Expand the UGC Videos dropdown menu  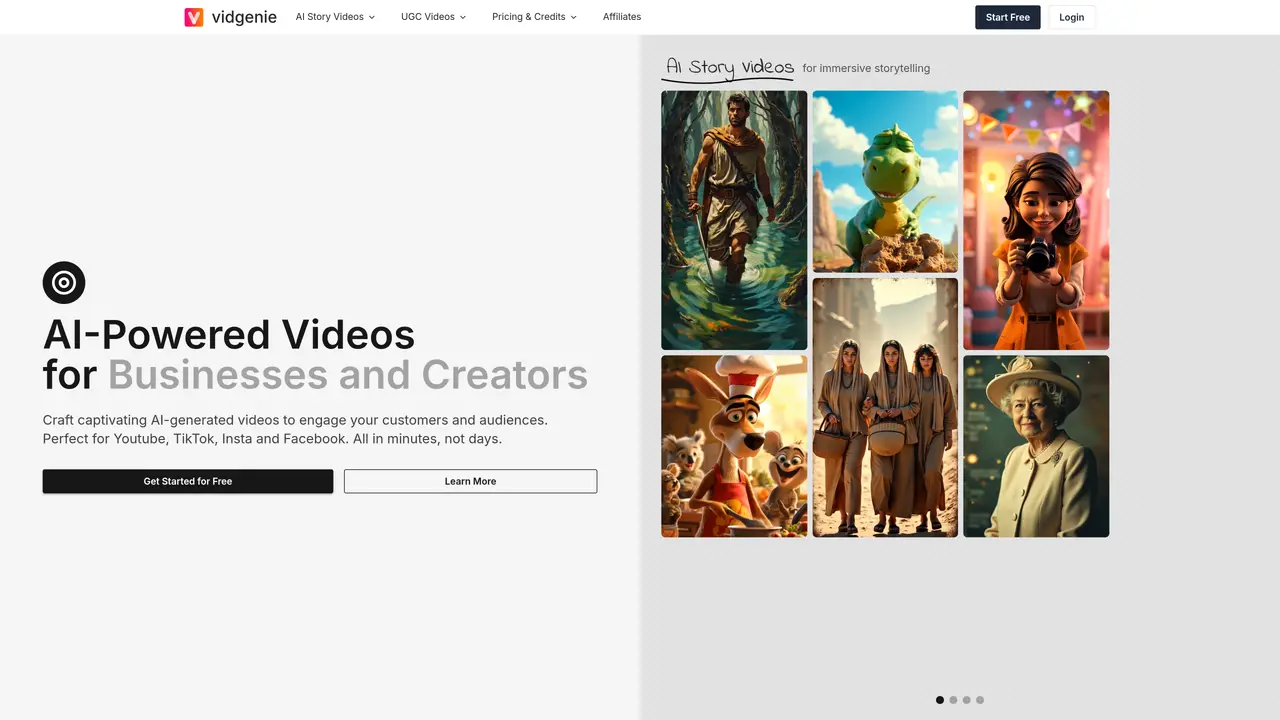pyautogui.click(x=434, y=17)
